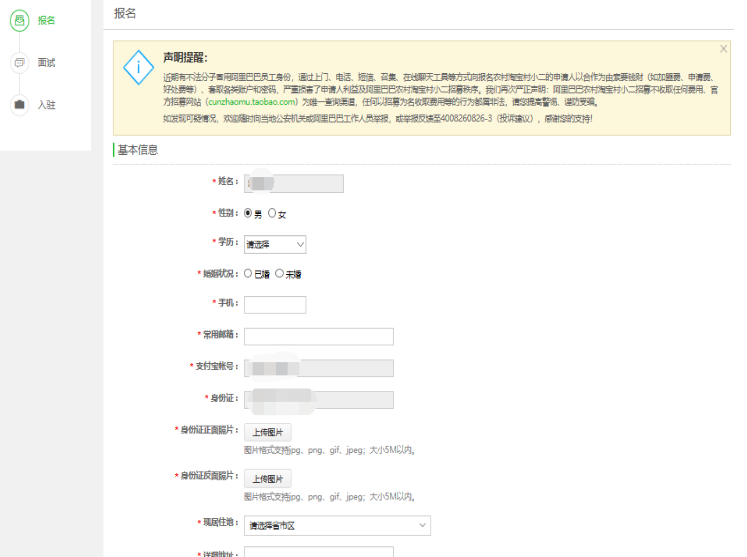747x557 pixels.
Task: Click the 常用邮箱 text box
Action: coord(318,336)
